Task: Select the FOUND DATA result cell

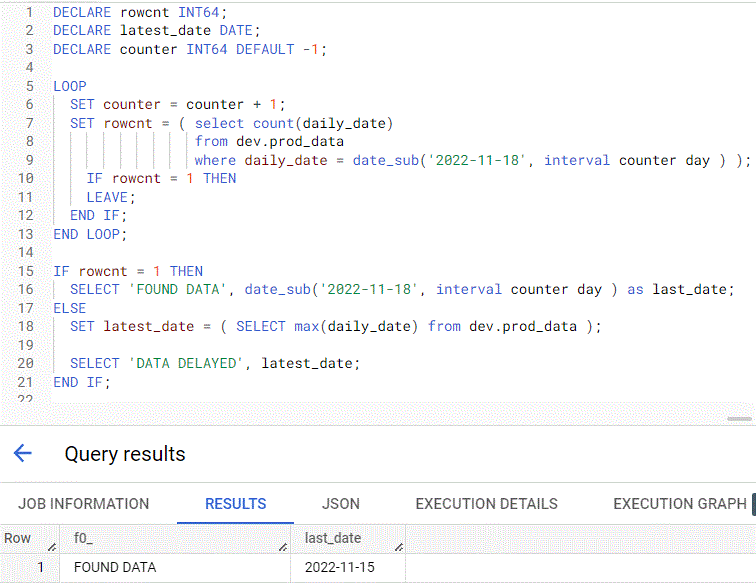Action: click(x=175, y=567)
